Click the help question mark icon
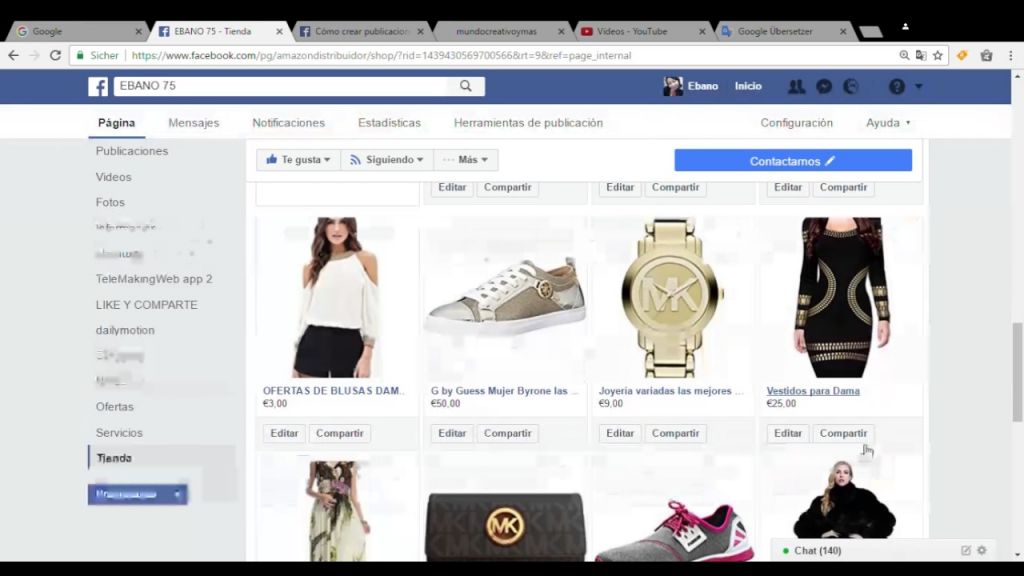This screenshot has height=576, width=1024. (896, 87)
